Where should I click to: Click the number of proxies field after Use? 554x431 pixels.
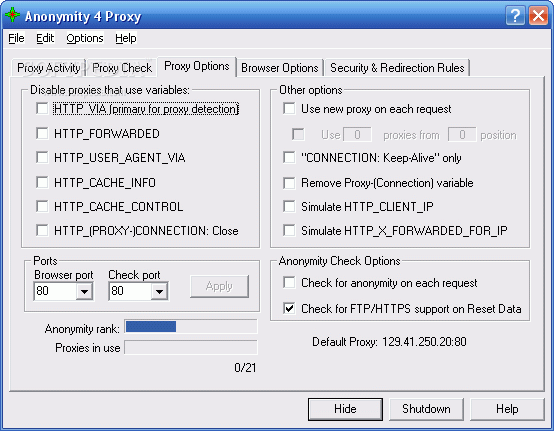point(357,135)
